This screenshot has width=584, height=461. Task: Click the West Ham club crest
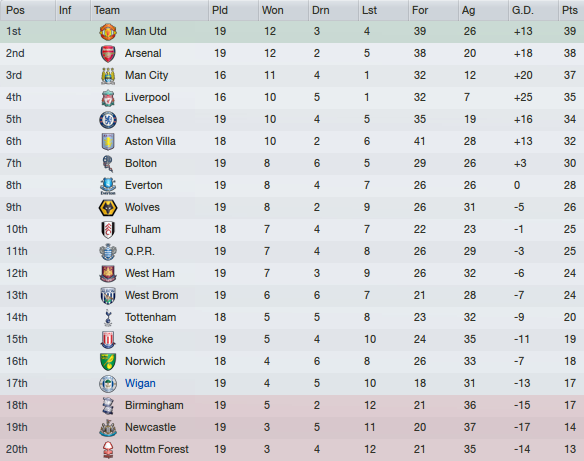(108, 273)
